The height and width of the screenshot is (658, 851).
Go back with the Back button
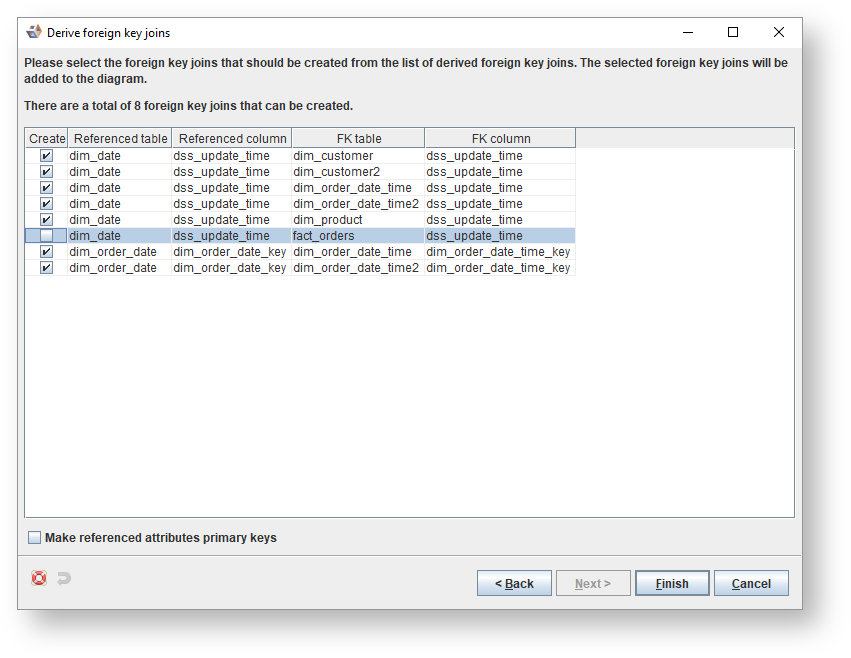coord(514,584)
